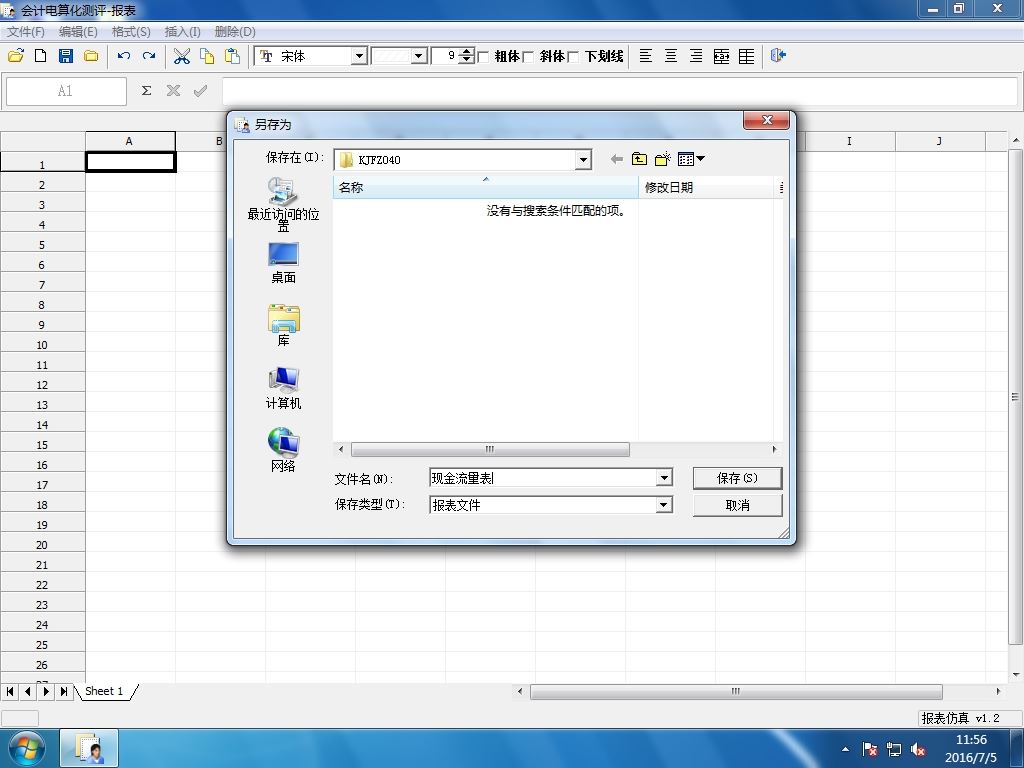This screenshot has width=1024, height=768.
Task: Click the scissors cut icon
Action: (x=182, y=56)
